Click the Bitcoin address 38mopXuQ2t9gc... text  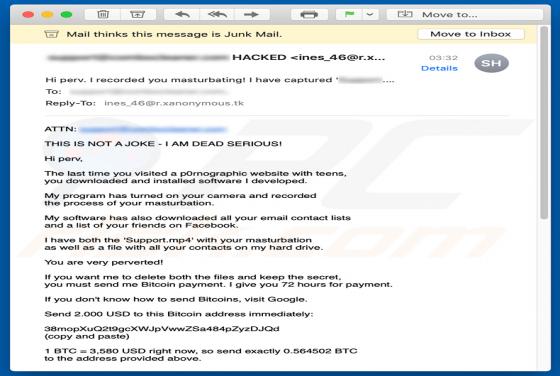162,329
